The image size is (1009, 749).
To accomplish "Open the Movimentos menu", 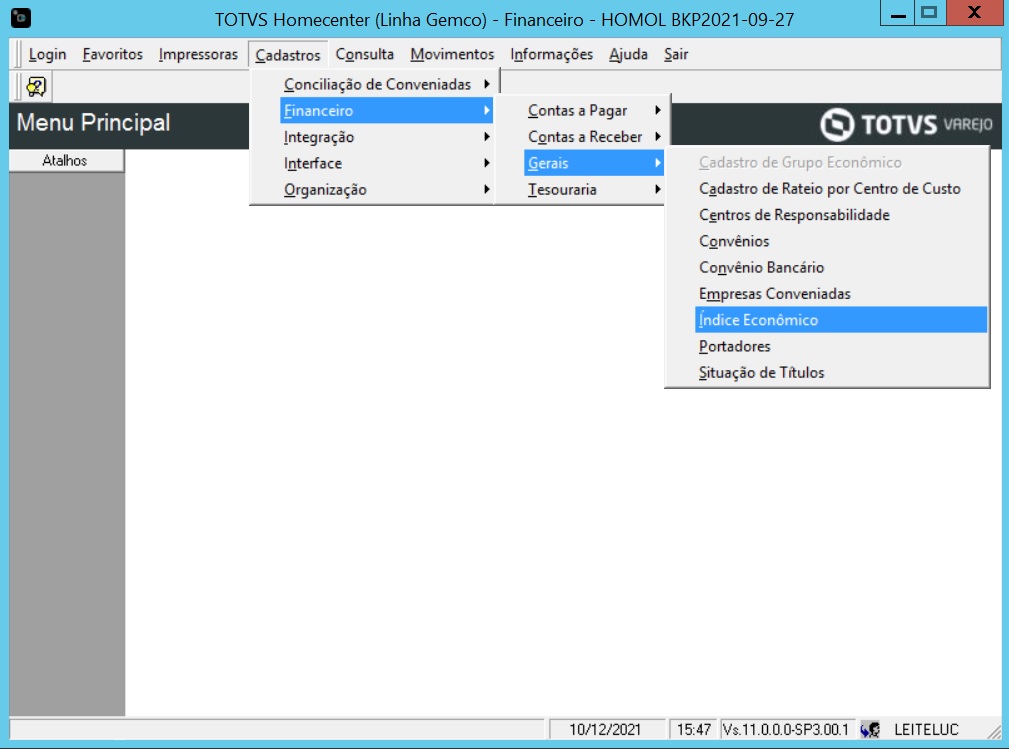I will pyautogui.click(x=452, y=55).
